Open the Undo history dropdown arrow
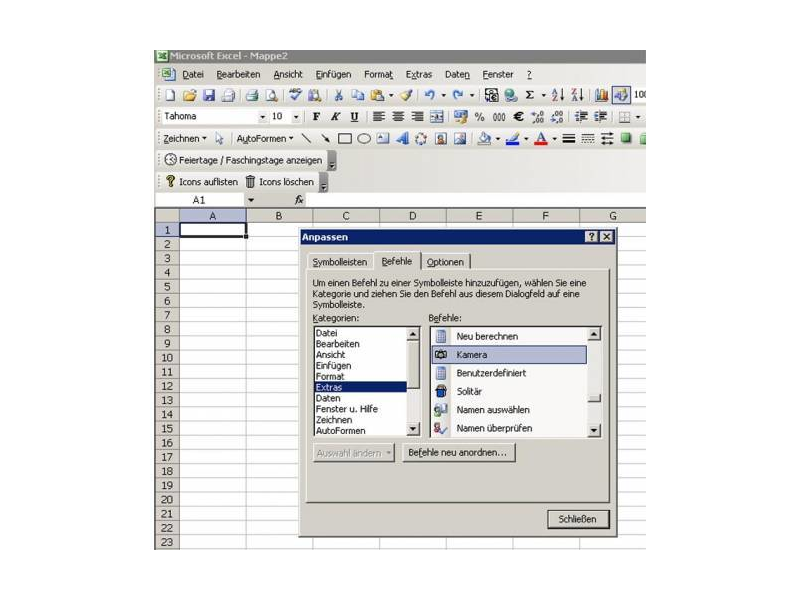The width and height of the screenshot is (800, 600). (443, 95)
